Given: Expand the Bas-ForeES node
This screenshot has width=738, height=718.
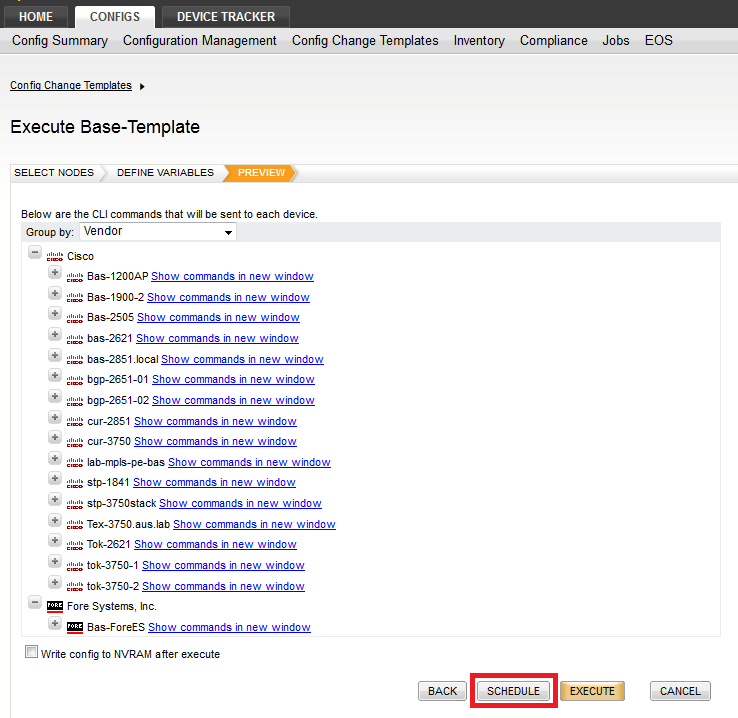Looking at the screenshot, I should [x=55, y=623].
